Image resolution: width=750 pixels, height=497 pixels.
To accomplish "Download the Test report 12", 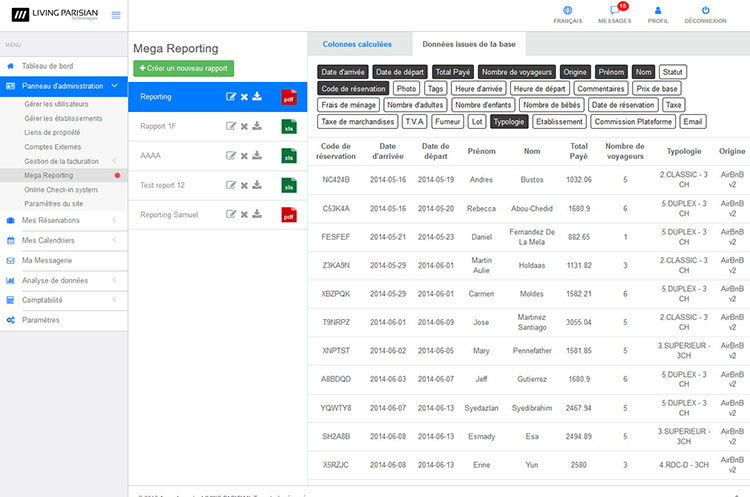I will [x=257, y=185].
